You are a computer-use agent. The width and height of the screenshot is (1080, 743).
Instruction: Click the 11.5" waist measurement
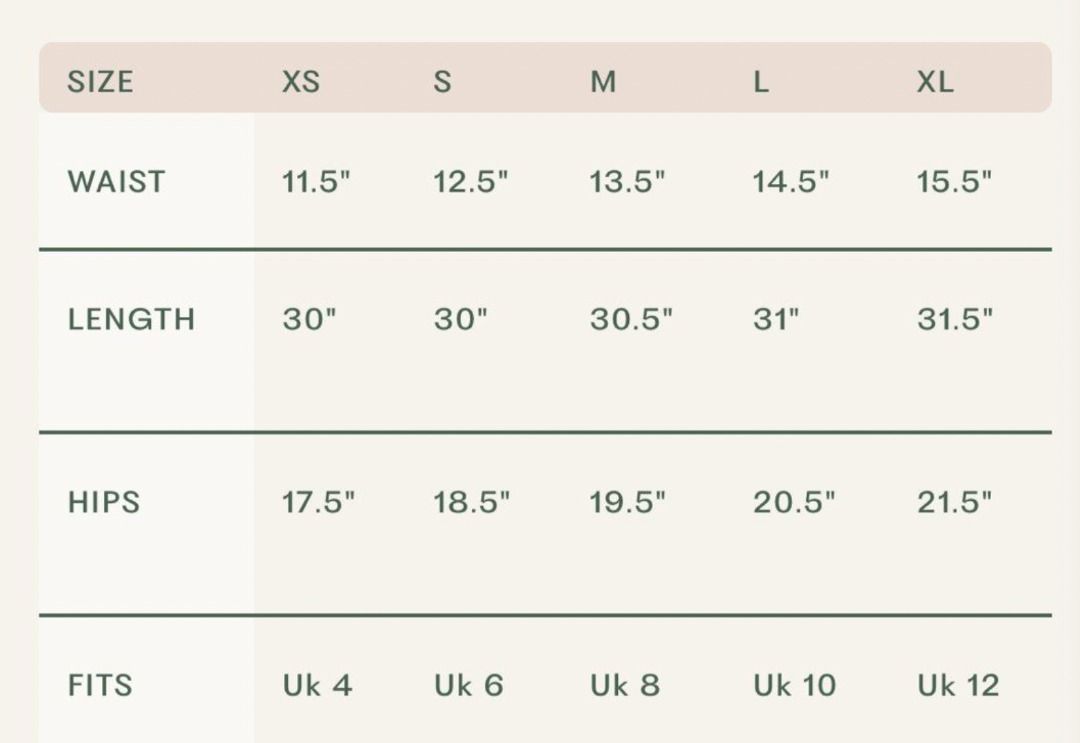(x=316, y=182)
